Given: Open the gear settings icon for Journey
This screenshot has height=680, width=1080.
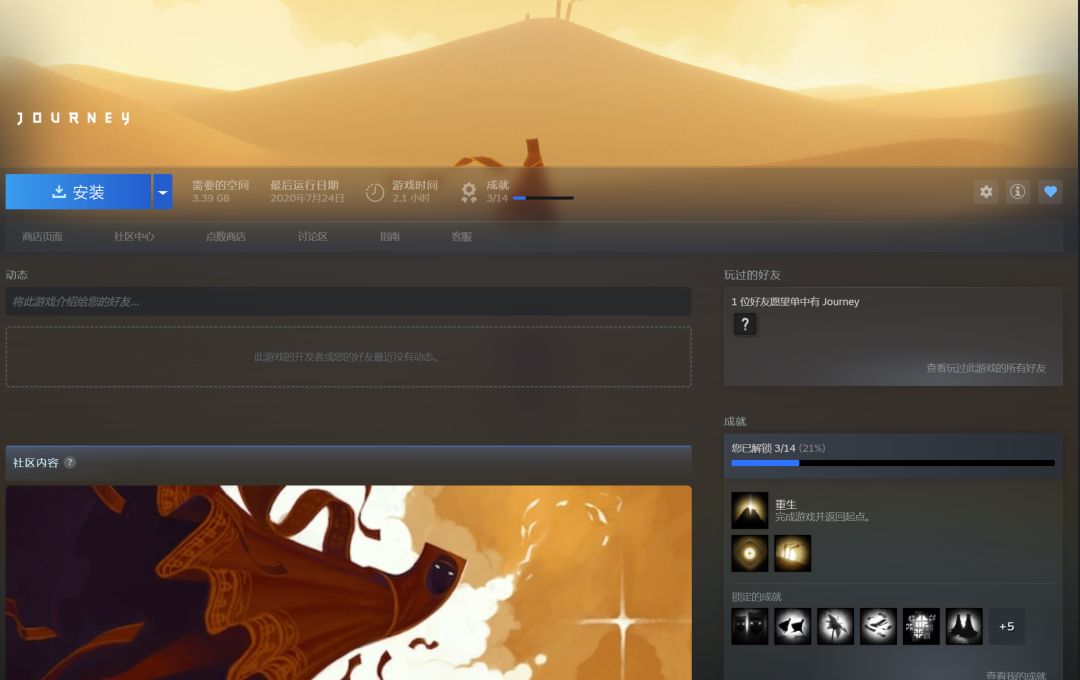Looking at the screenshot, I should click(x=986, y=192).
